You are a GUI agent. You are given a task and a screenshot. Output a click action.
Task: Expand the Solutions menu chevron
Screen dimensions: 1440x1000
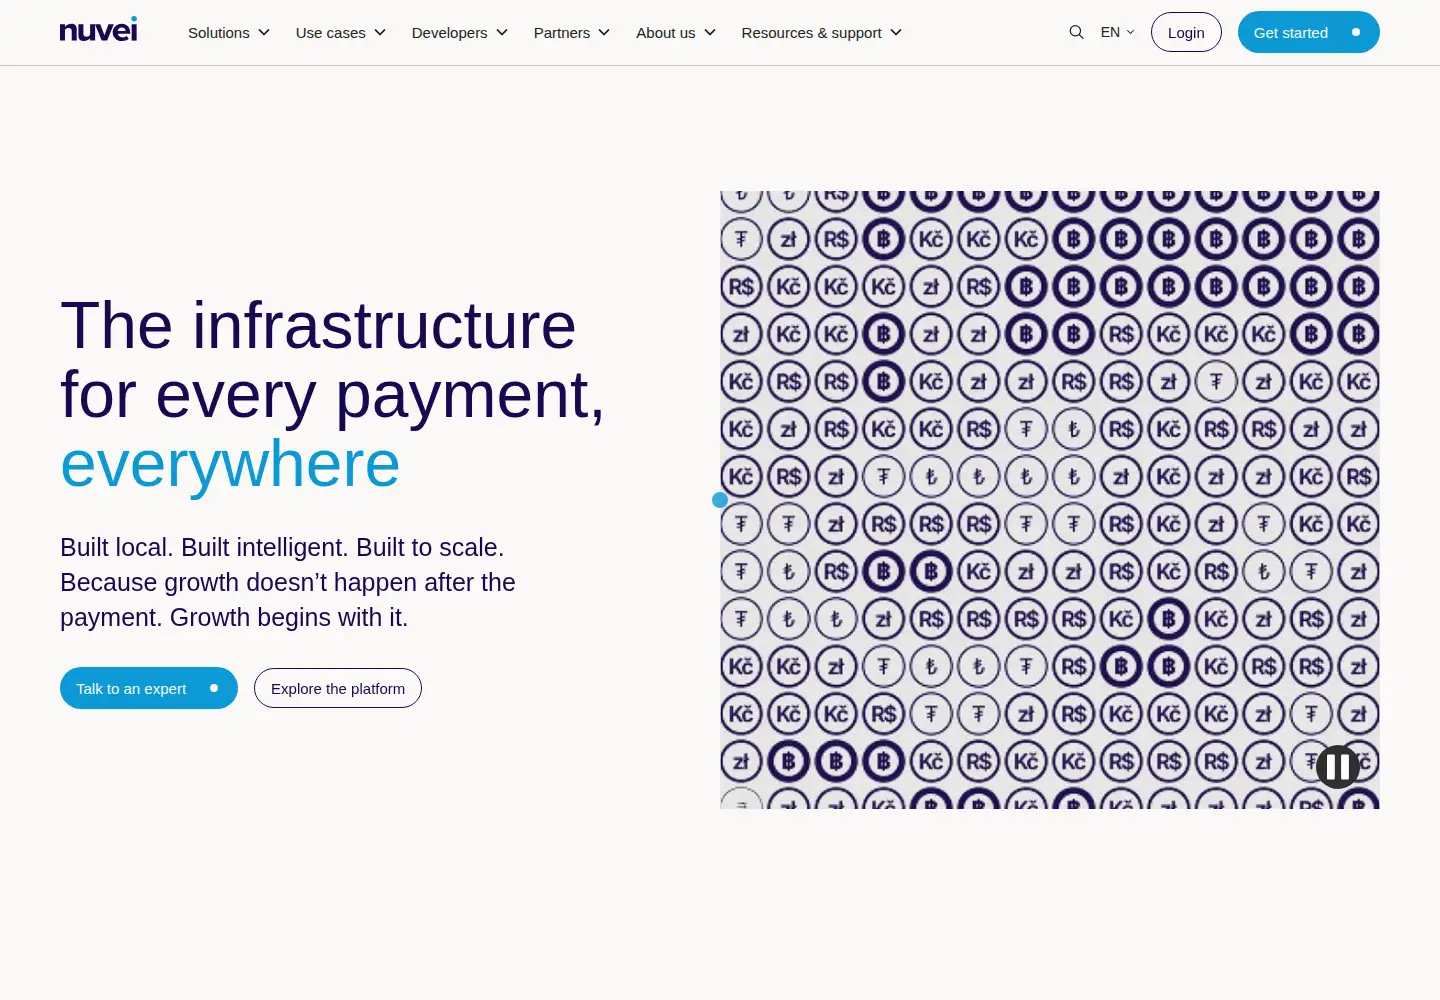(264, 32)
